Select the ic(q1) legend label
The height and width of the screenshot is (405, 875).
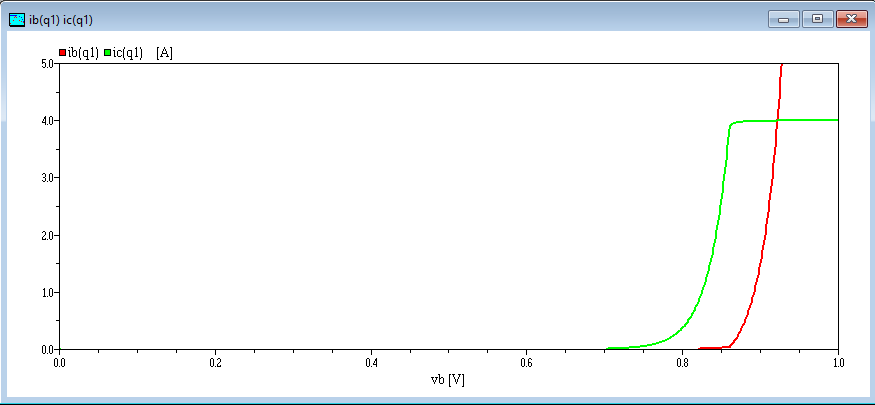pyautogui.click(x=127, y=53)
